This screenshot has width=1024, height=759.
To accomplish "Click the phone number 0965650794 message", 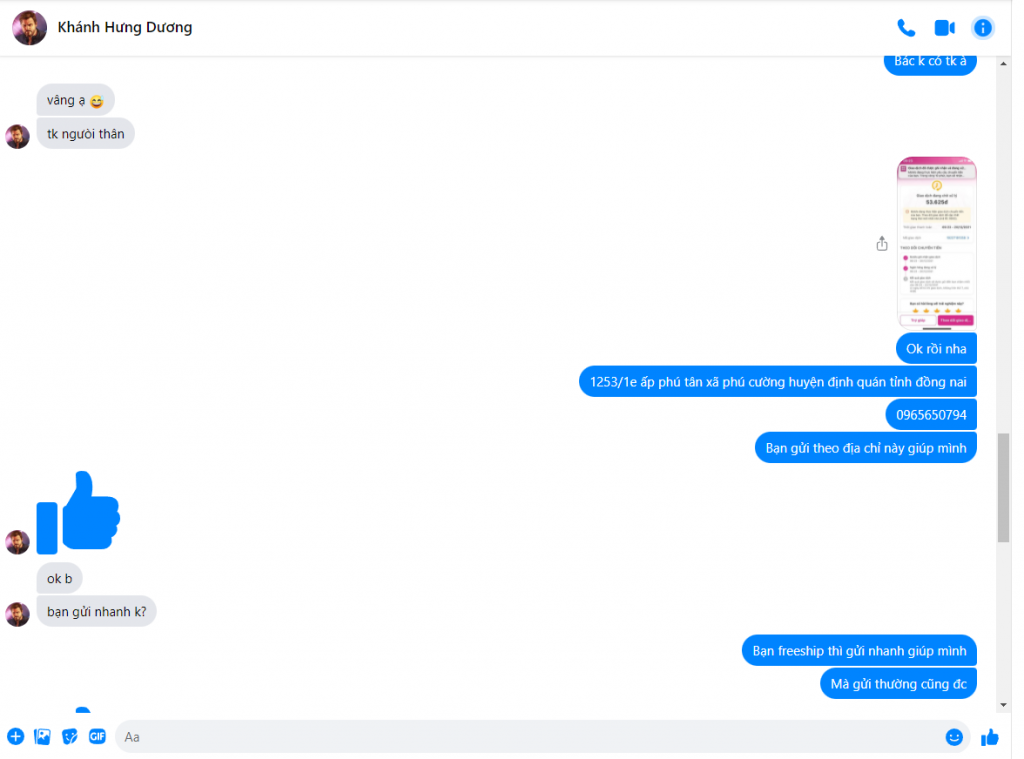I will coord(931,415).
